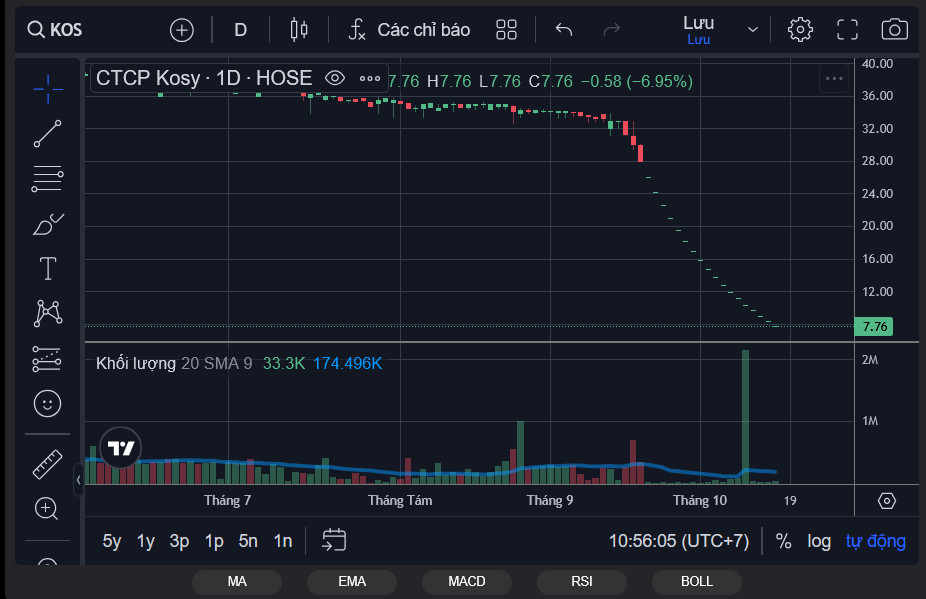
Task: Select the crosshair cursor tool
Action: [48, 89]
